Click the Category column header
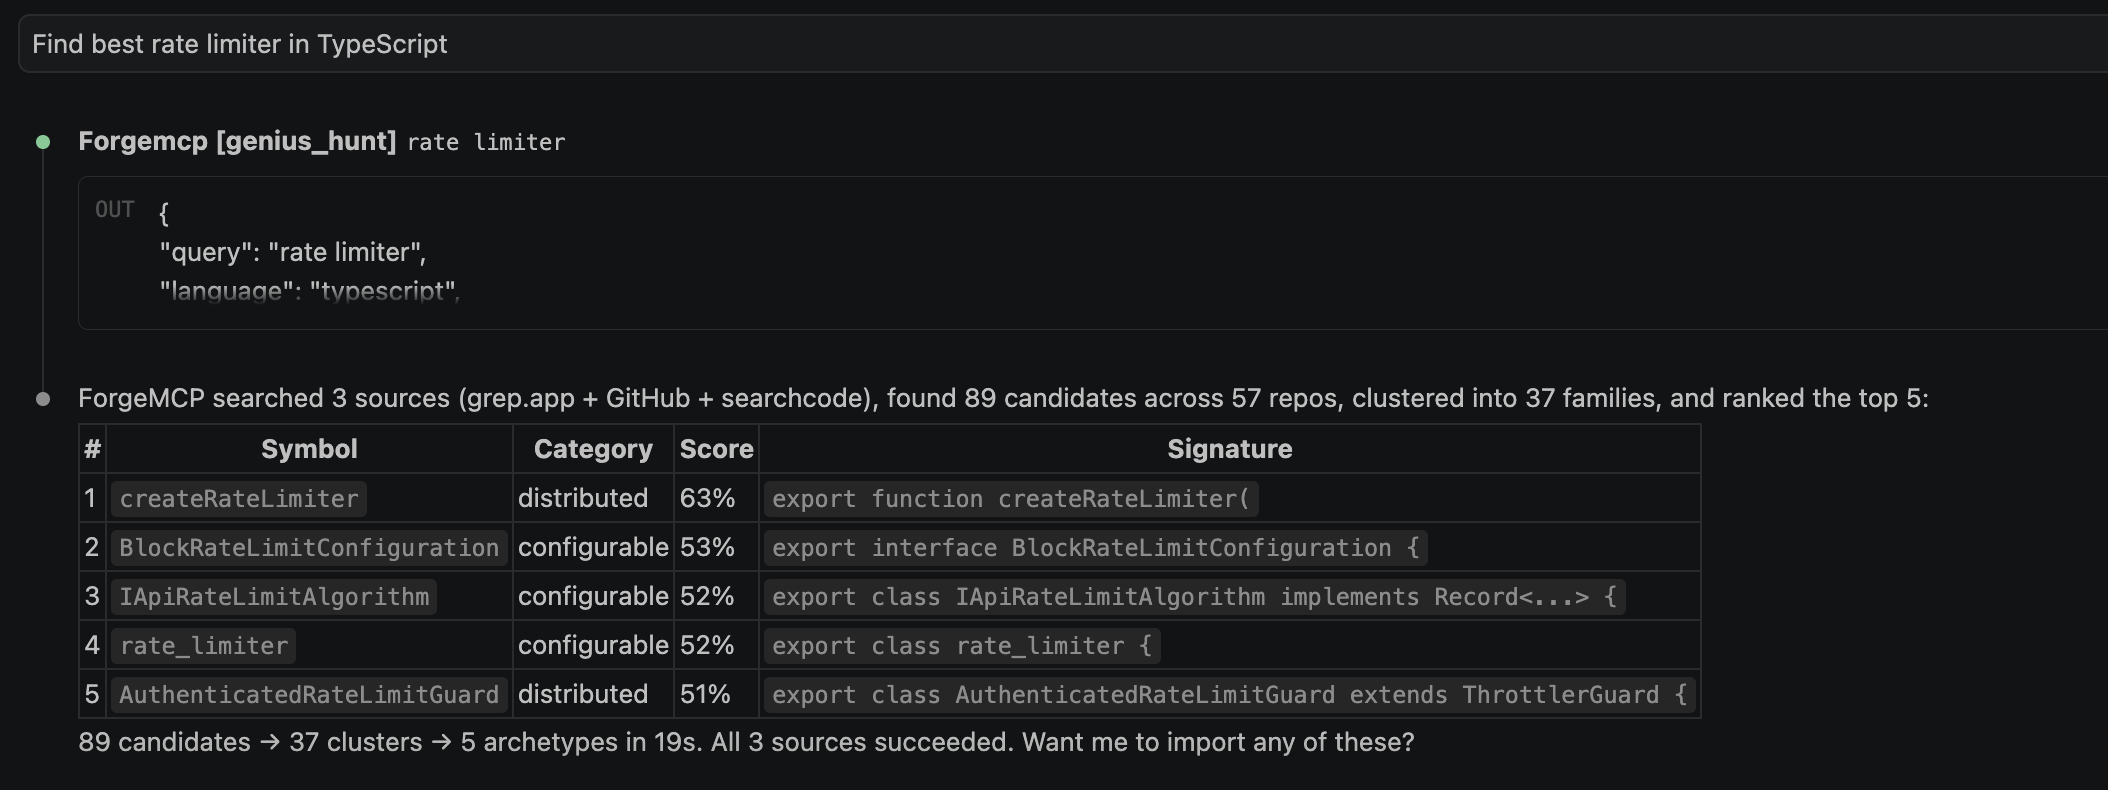Image resolution: width=2108 pixels, height=790 pixels. tap(593, 449)
